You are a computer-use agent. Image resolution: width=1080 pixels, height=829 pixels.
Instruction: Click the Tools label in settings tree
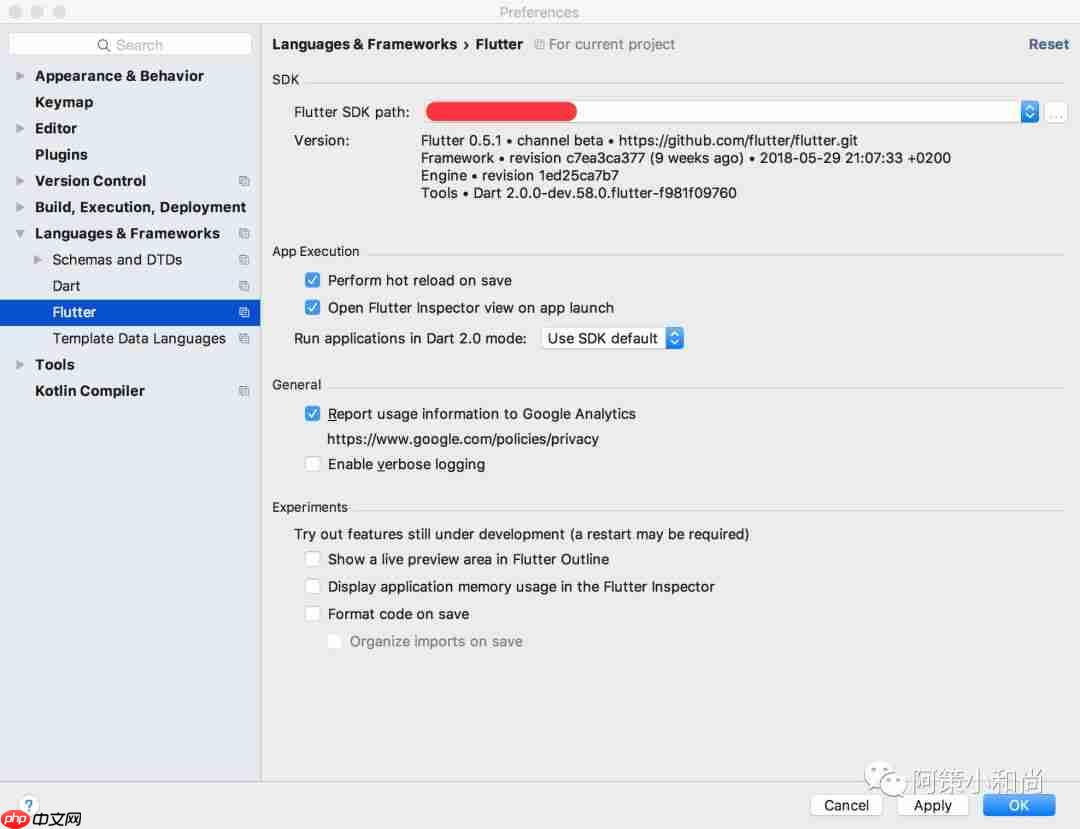tap(54, 365)
